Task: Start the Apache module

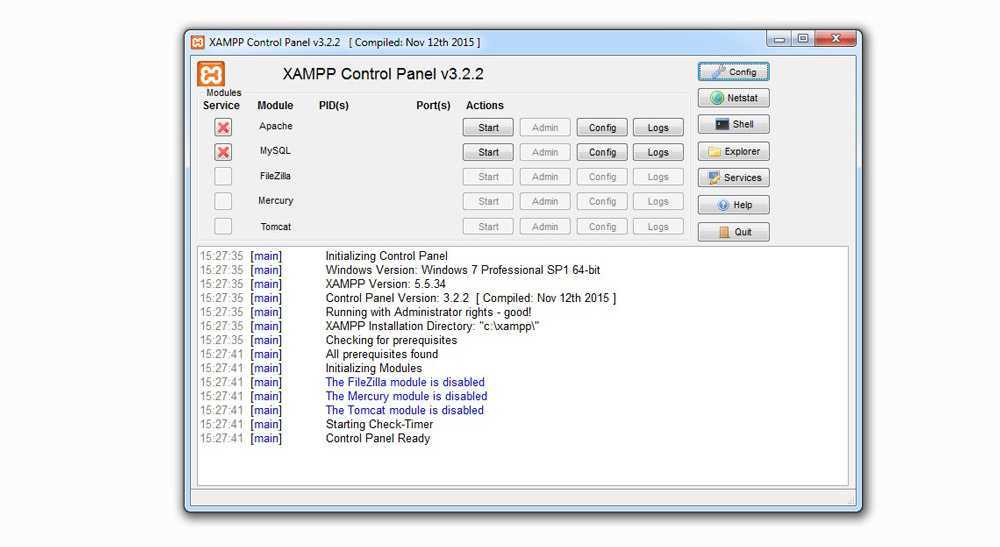Action: pyautogui.click(x=488, y=128)
